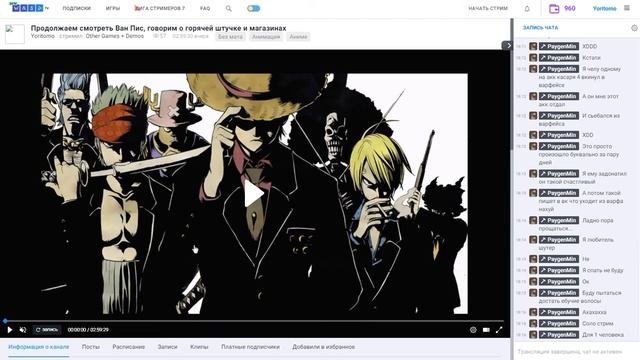Open the FAQ page
Image resolution: width=640 pixels, height=360 pixels.
205,8
